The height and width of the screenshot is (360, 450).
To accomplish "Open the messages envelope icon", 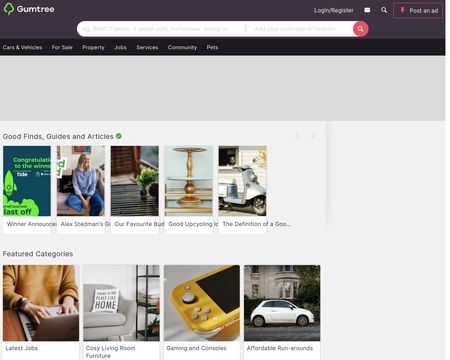I will (x=367, y=10).
